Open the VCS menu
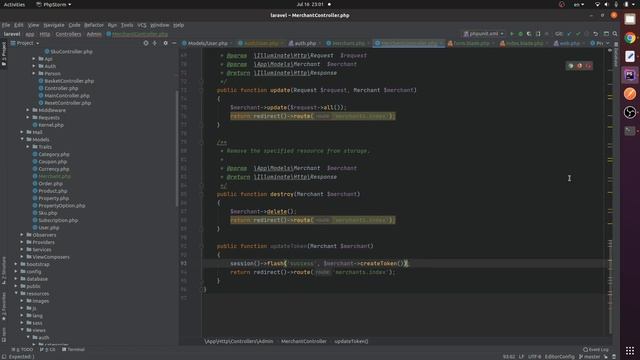Viewport: 640px width, 360px height. [142, 25]
